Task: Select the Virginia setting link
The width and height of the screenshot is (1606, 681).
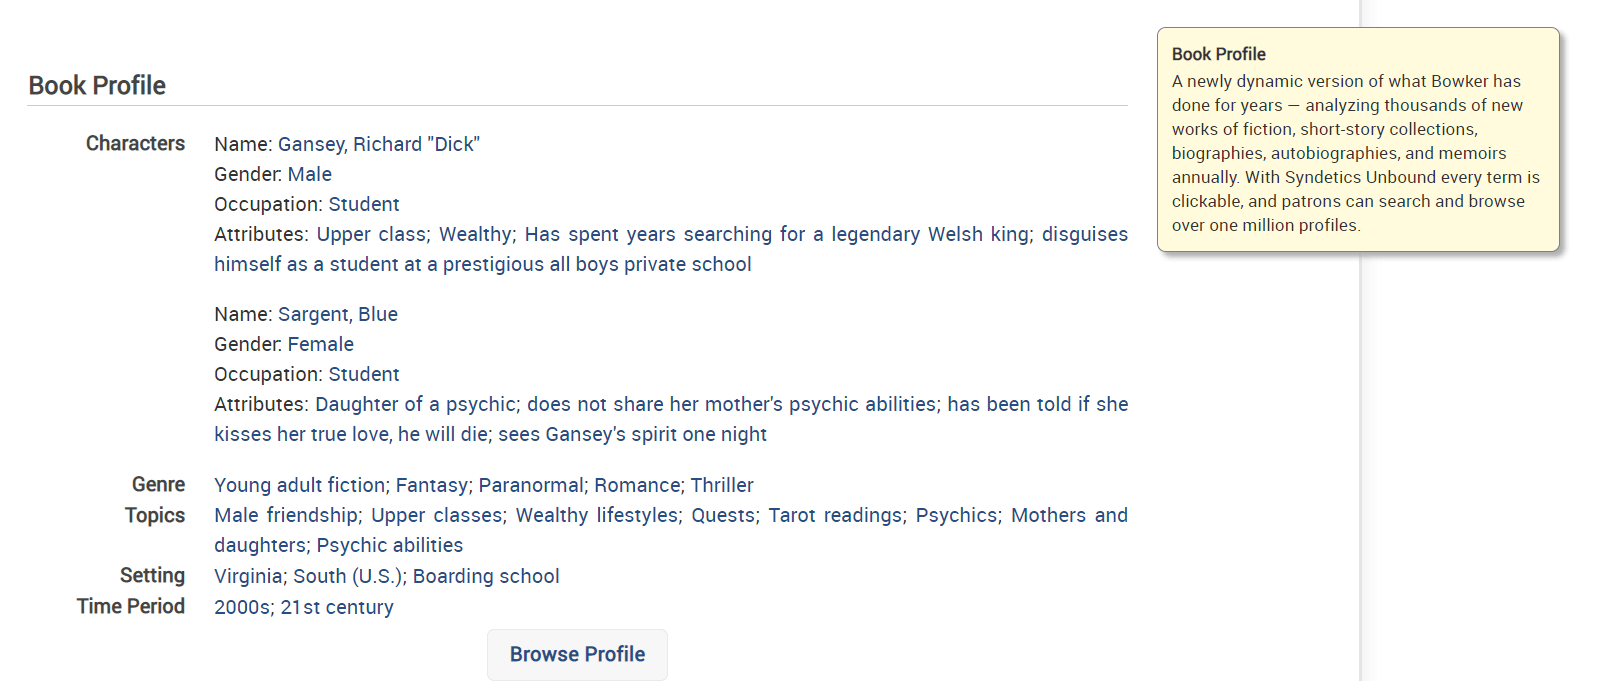Action: 248,576
